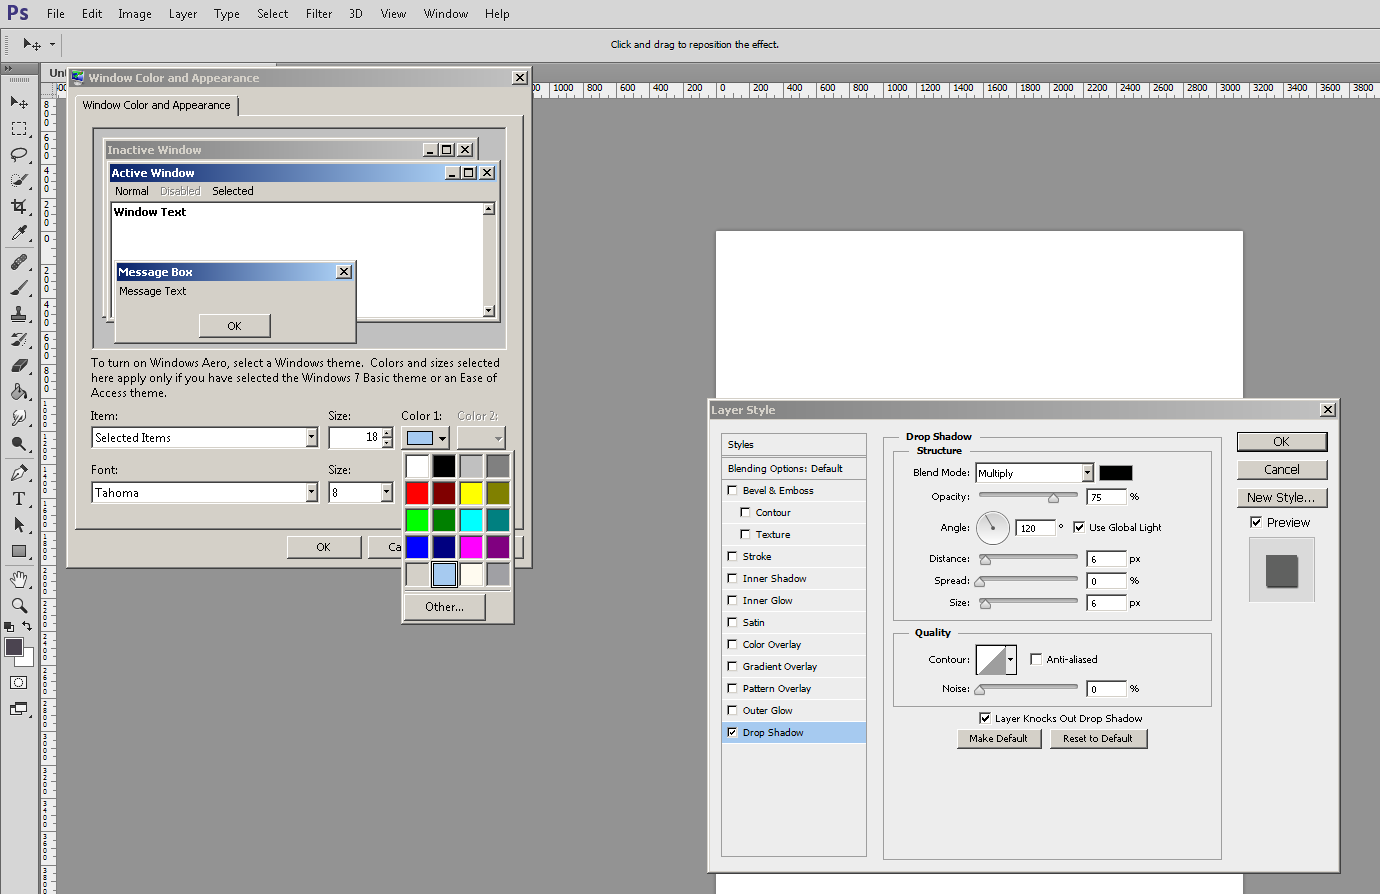The image size is (1380, 894).
Task: Enable the Outer Glow checkbox
Action: point(732,710)
